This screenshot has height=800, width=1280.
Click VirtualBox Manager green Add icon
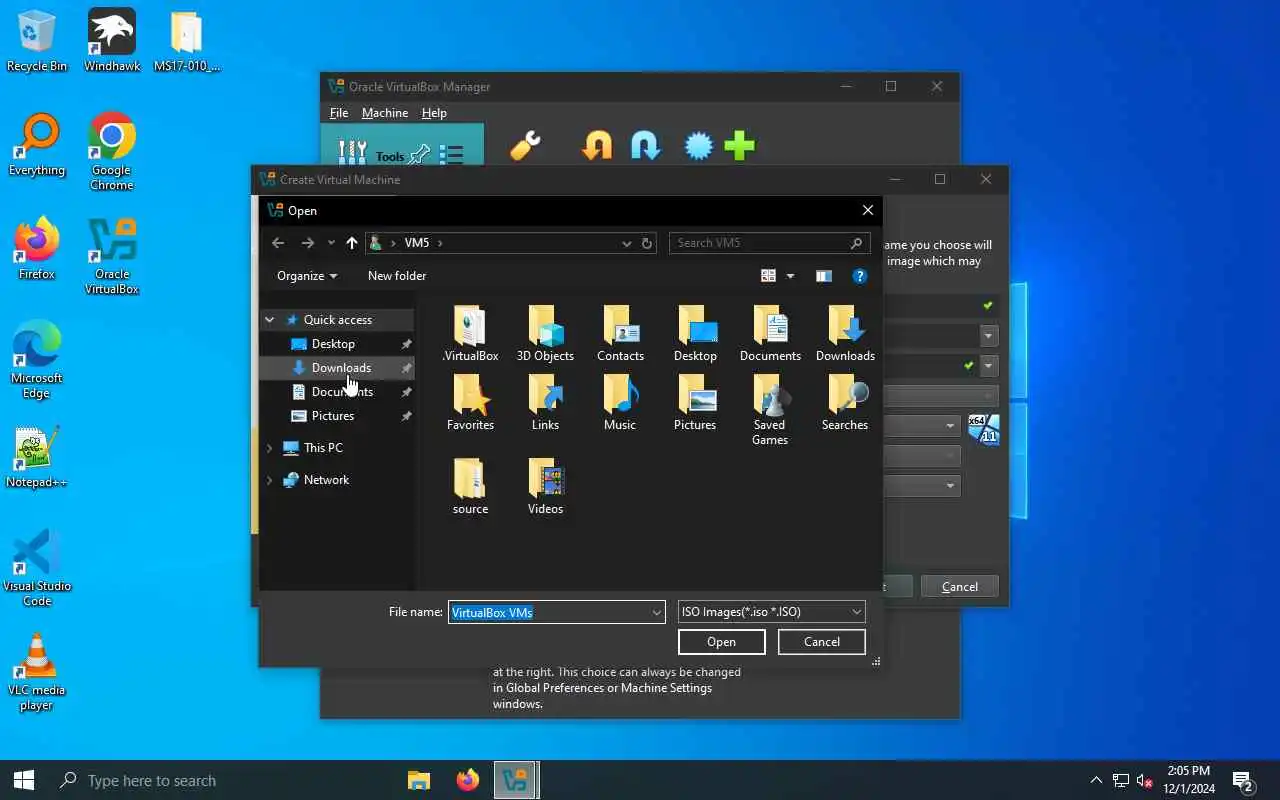point(740,147)
